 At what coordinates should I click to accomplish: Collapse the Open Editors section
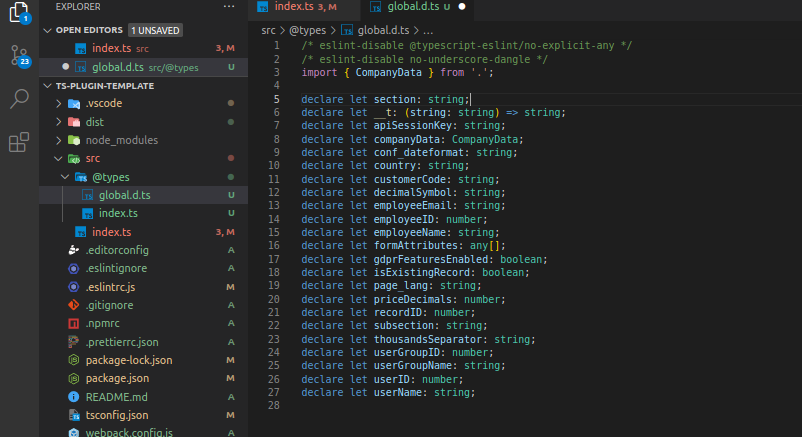pos(48,30)
